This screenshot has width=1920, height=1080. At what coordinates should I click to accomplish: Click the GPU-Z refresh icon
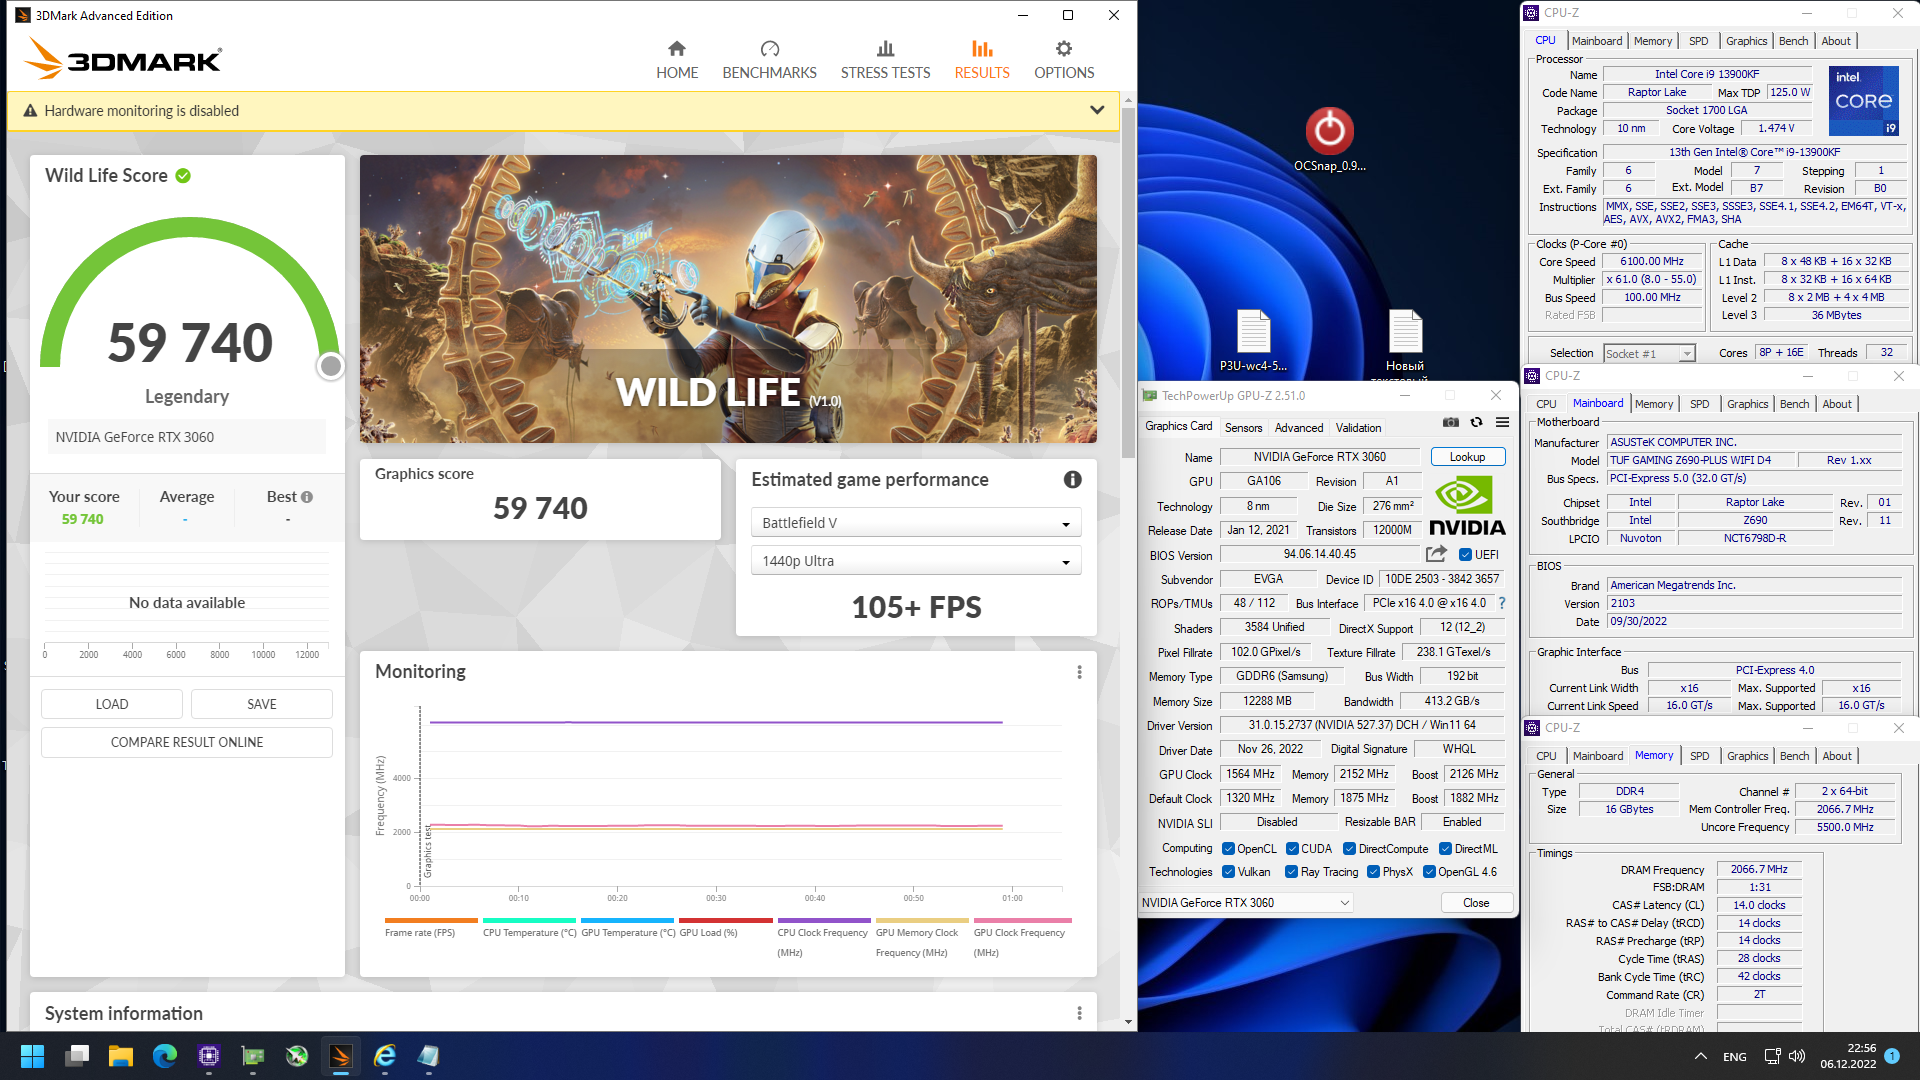tap(1476, 423)
